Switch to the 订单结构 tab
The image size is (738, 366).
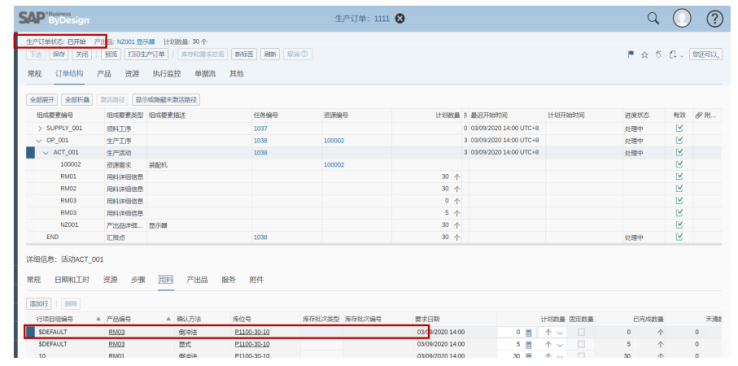[x=69, y=73]
